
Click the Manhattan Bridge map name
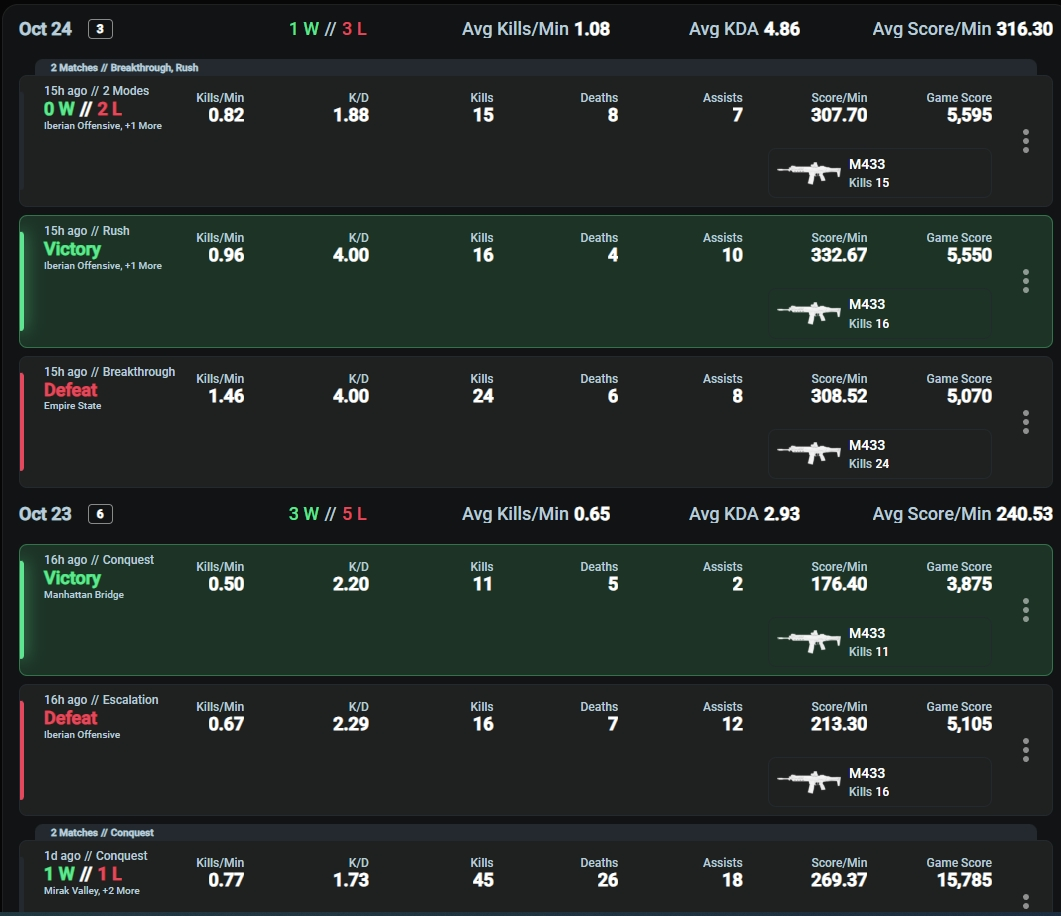[x=84, y=595]
